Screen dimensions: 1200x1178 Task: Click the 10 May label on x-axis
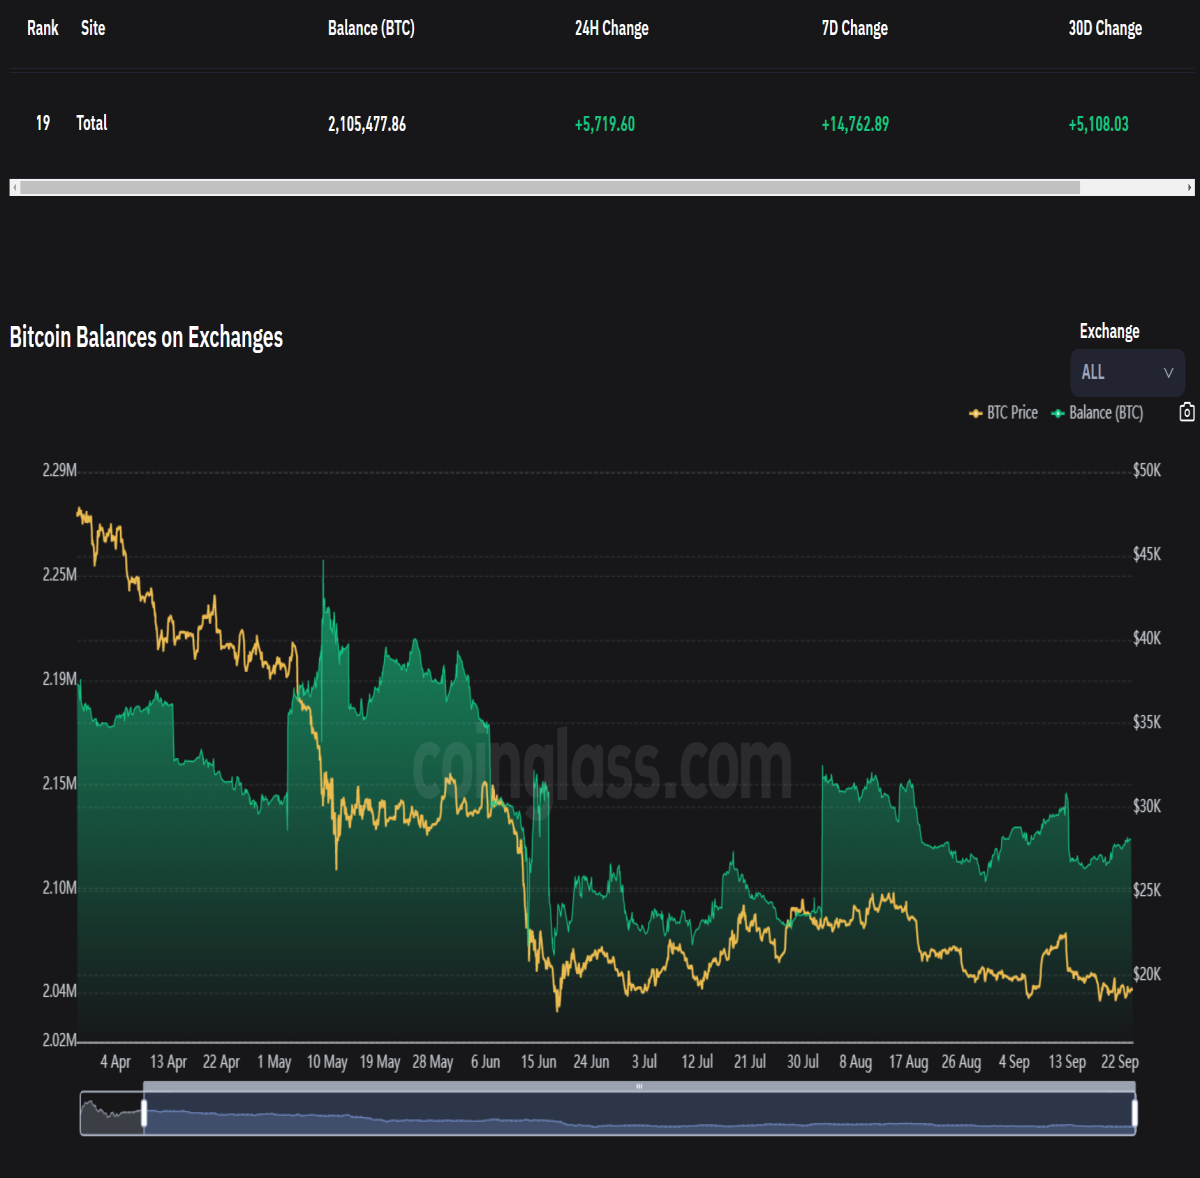[327, 1062]
